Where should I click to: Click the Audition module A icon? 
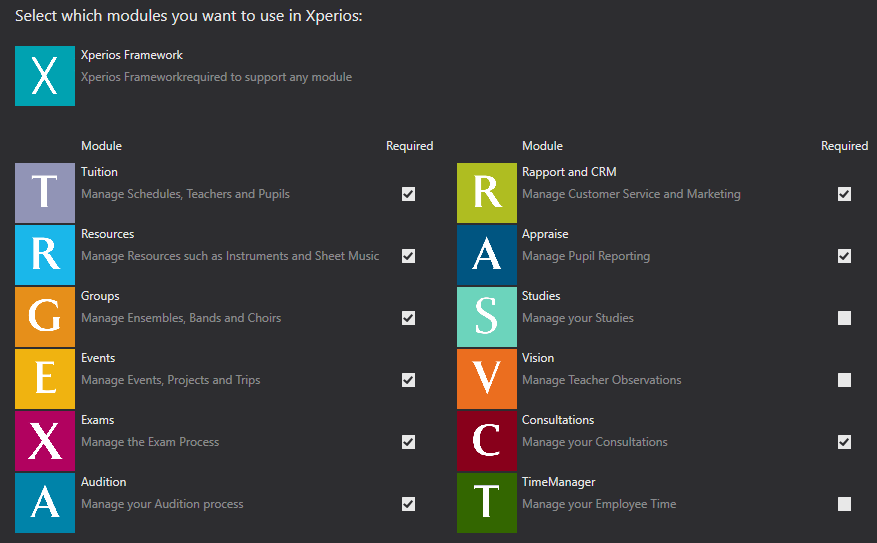pos(45,503)
